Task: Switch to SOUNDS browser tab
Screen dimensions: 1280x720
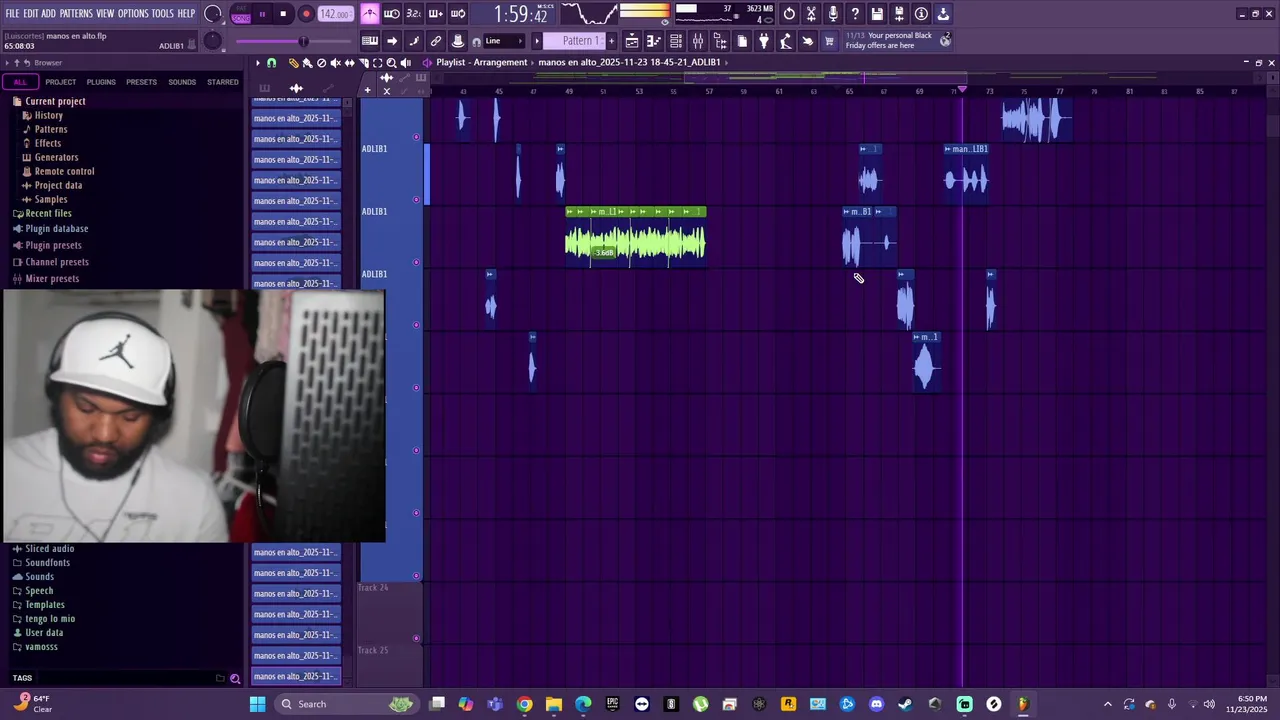Action: click(x=182, y=82)
